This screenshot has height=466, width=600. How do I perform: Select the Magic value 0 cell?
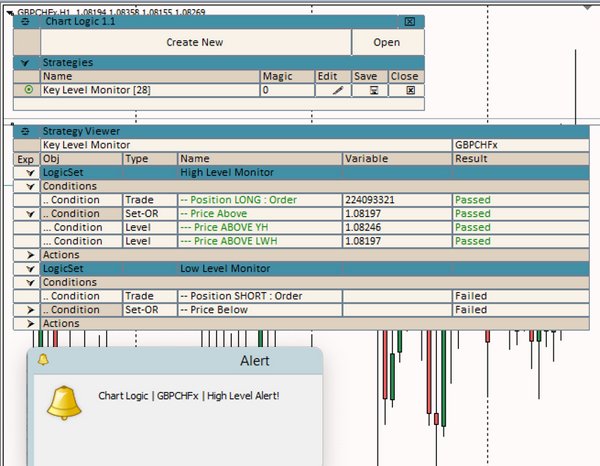tap(287, 90)
